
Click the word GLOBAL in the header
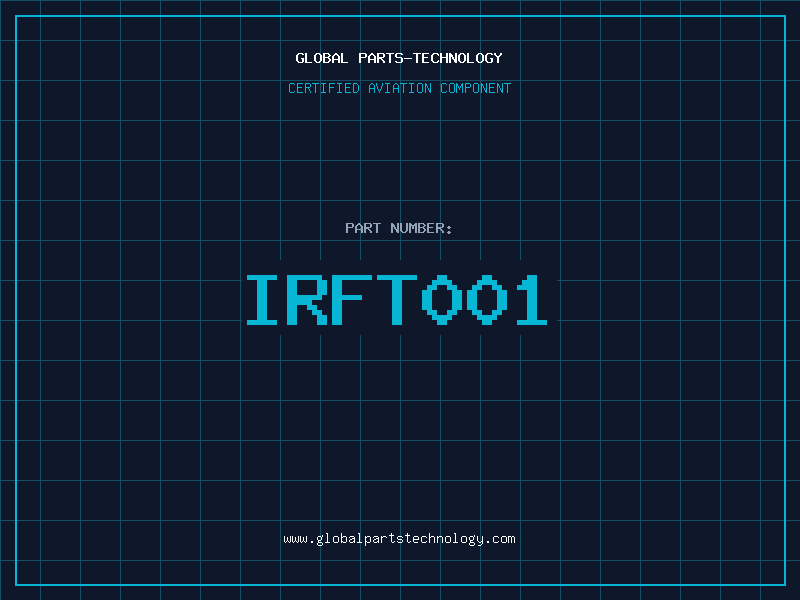322,58
